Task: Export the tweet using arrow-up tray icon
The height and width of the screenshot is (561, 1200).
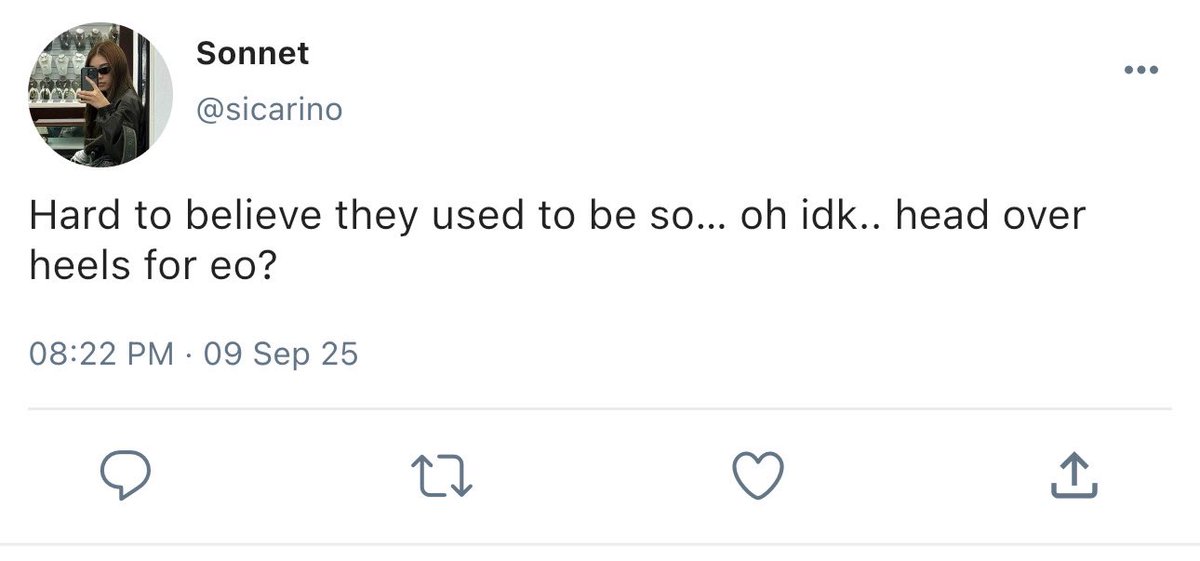Action: 1073,475
